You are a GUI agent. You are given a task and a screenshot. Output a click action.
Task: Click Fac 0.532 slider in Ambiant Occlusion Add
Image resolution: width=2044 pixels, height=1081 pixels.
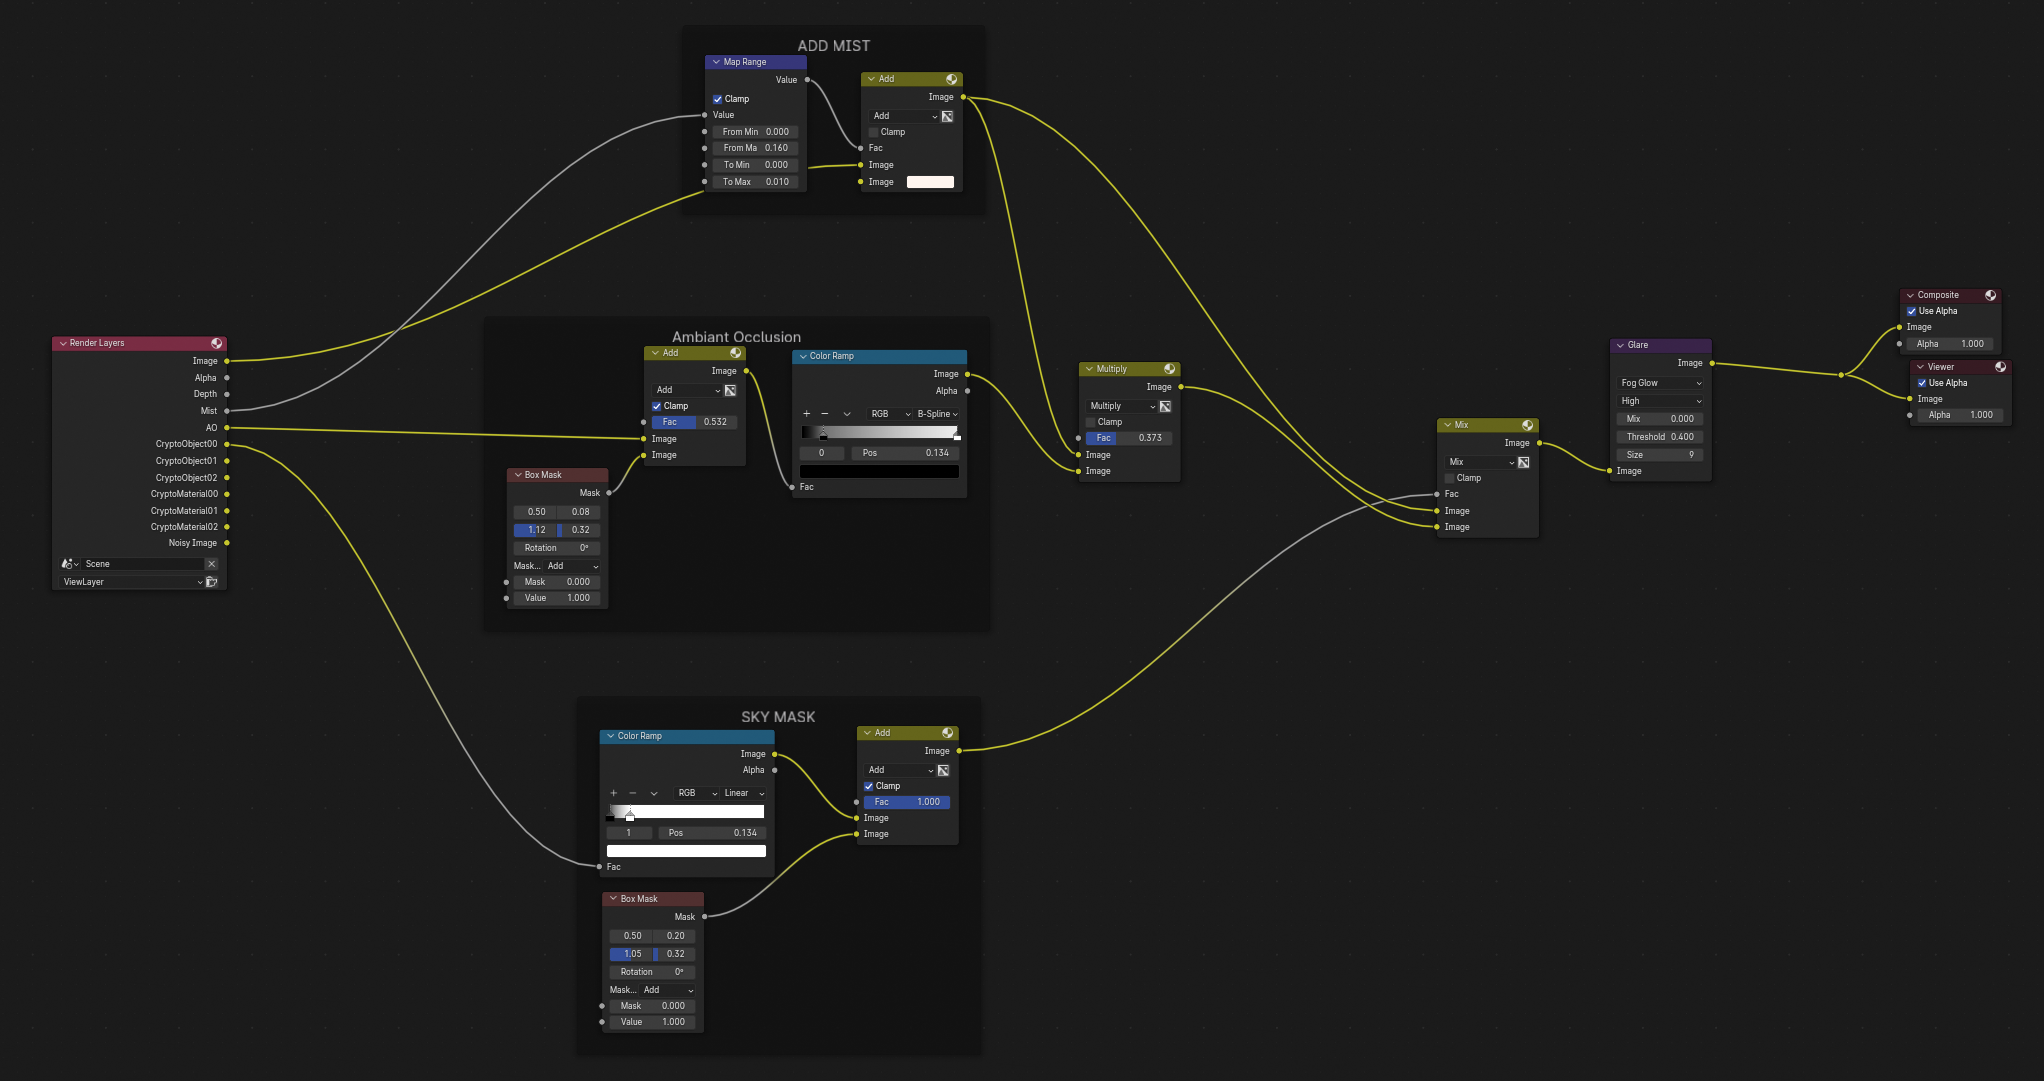coord(695,422)
